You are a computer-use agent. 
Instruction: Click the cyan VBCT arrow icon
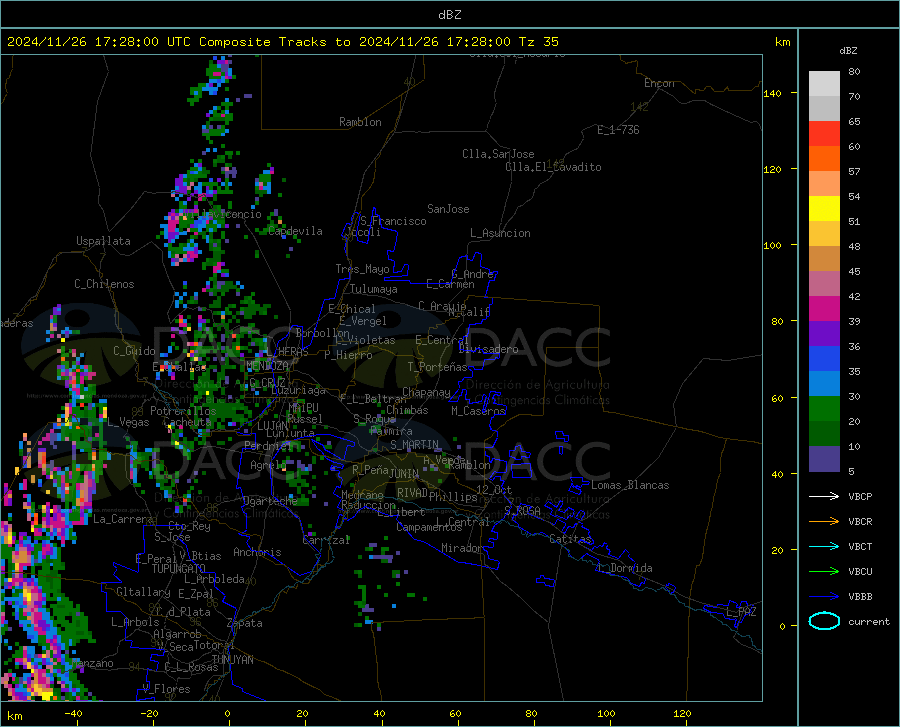click(824, 546)
